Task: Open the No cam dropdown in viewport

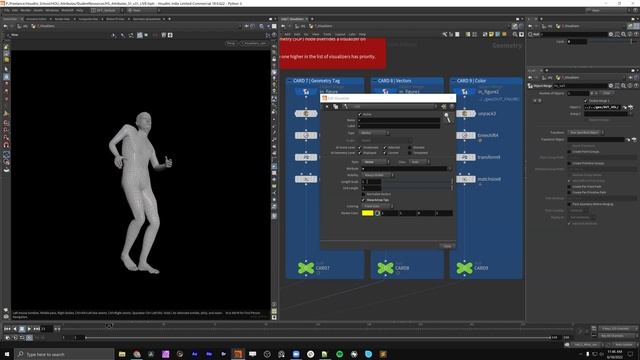Action: (254, 43)
